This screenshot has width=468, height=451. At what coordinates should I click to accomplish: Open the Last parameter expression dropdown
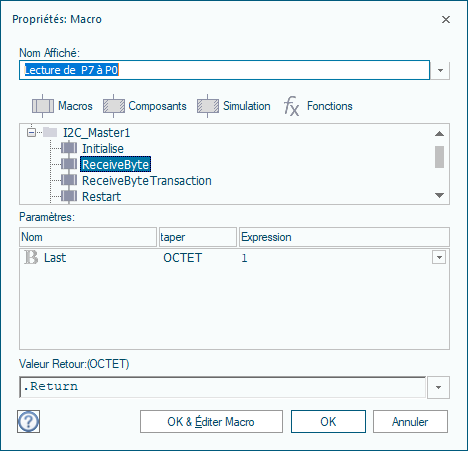point(439,257)
